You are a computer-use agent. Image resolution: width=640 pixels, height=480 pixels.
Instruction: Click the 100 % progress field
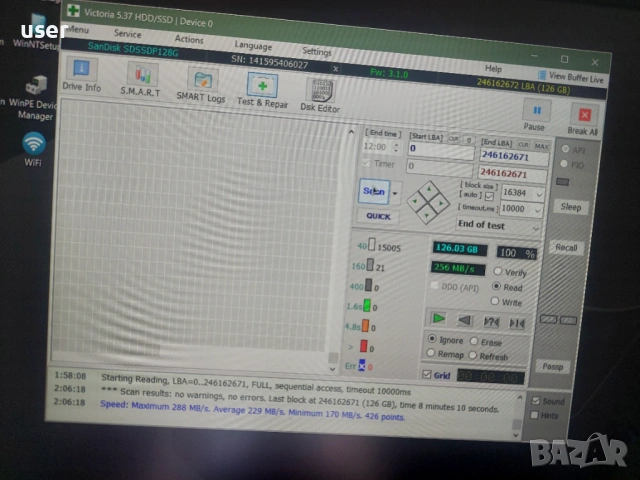pos(516,253)
